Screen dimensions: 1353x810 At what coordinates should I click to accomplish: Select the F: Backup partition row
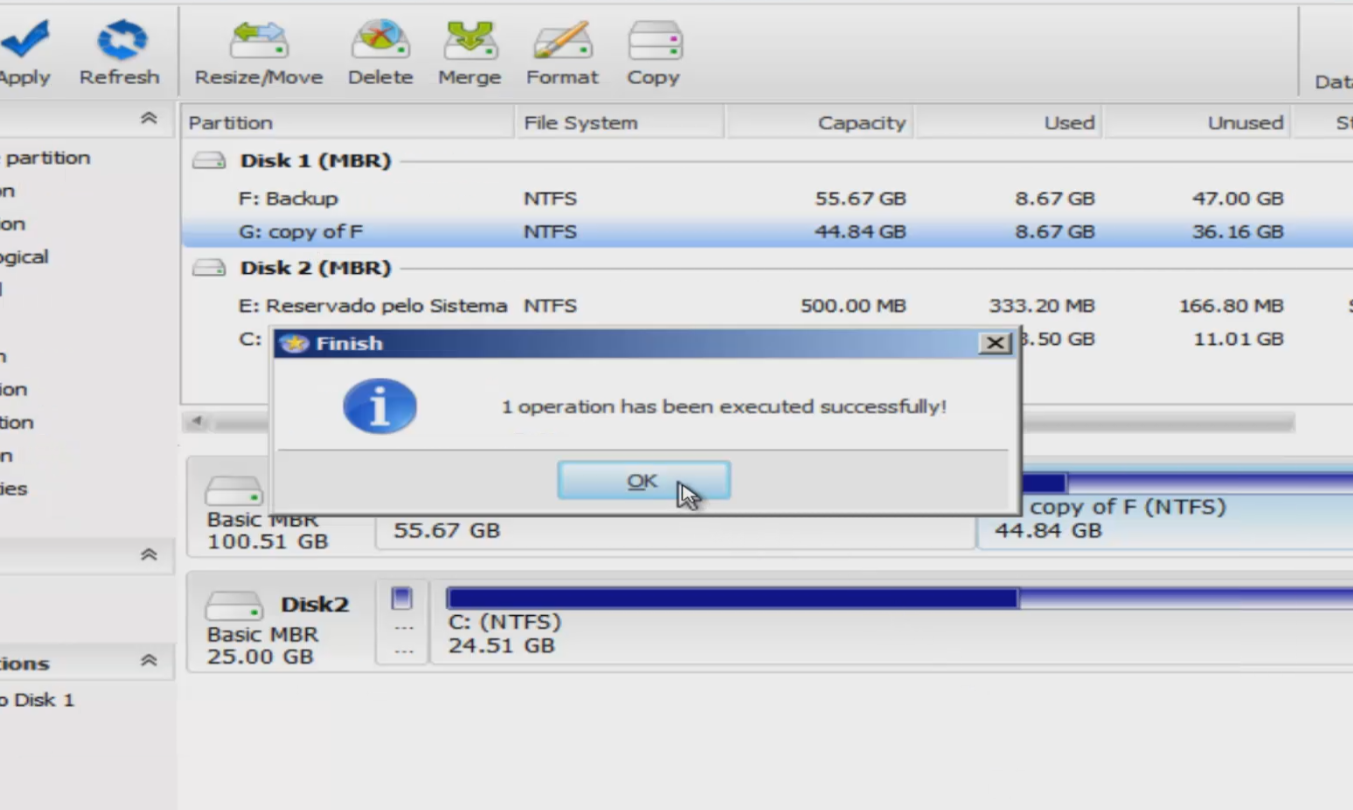[x=767, y=198]
